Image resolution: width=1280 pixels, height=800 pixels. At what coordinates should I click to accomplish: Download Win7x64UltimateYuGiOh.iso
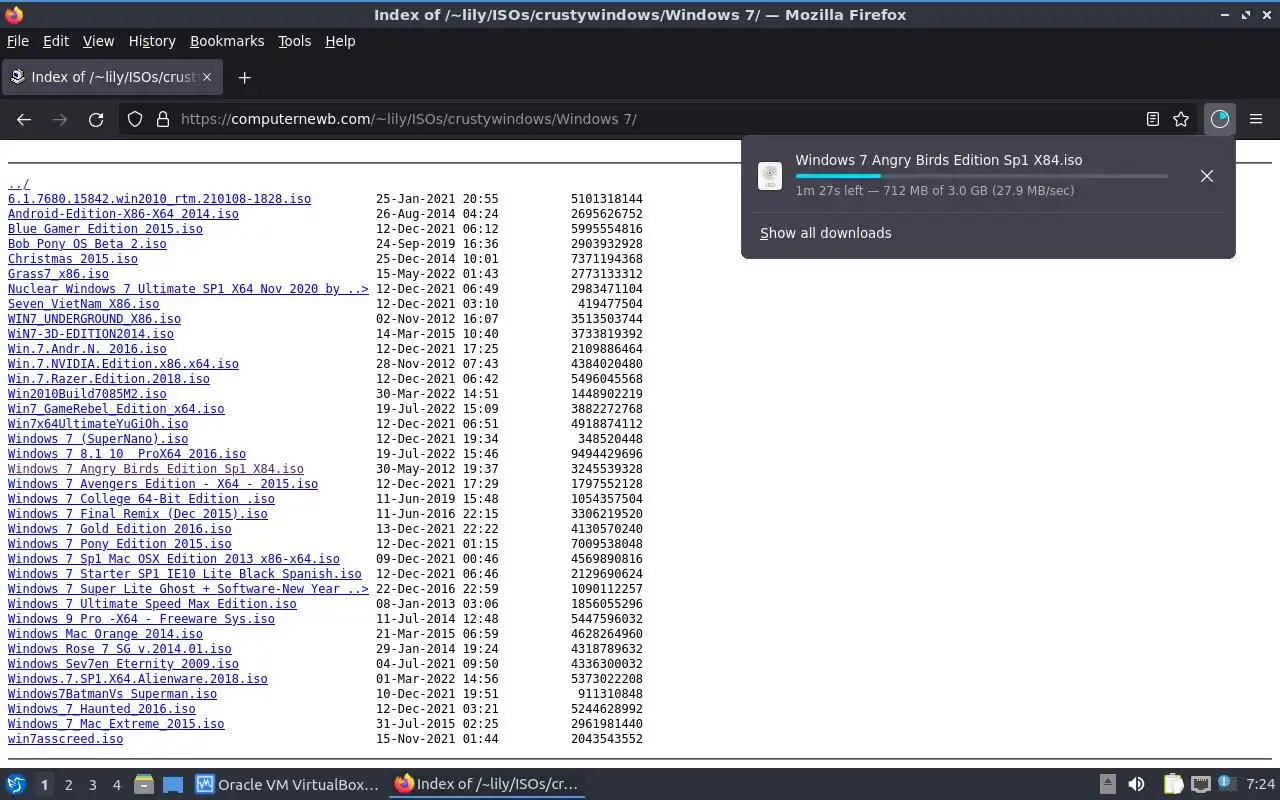(x=98, y=424)
